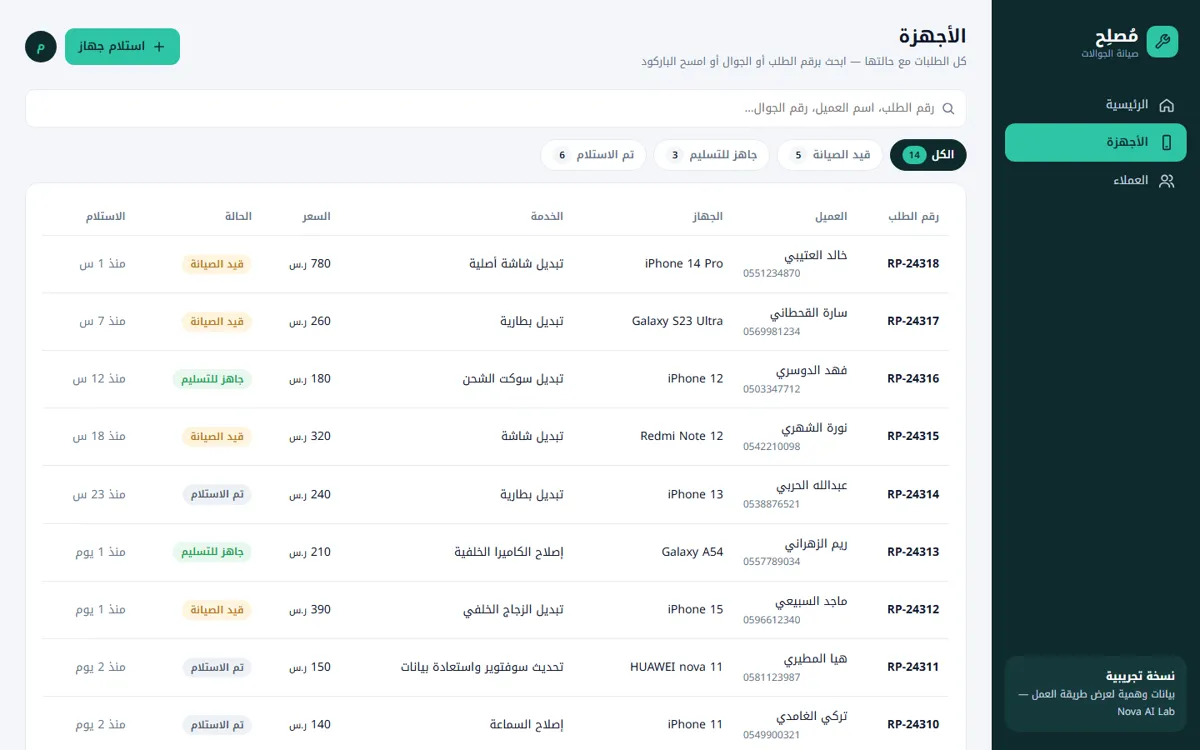Image resolution: width=1200 pixels, height=750 pixels.
Task: Click customer name عبدالله الحربي
Action: [x=812, y=486]
